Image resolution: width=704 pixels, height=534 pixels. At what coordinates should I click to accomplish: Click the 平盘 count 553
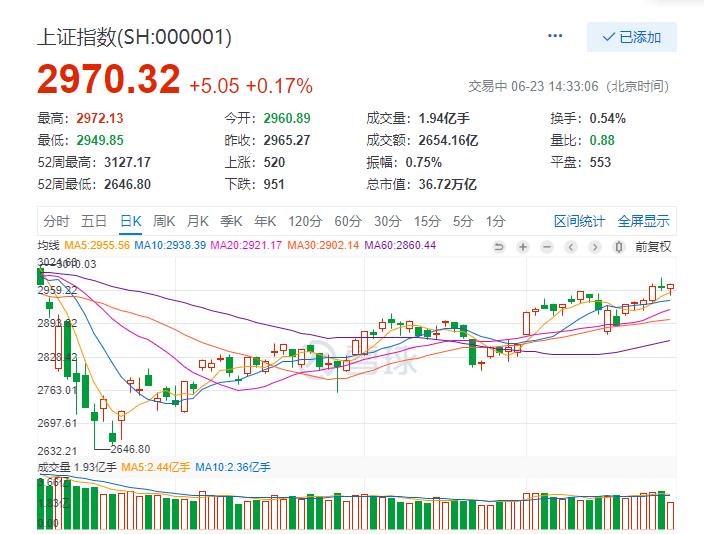click(x=600, y=162)
